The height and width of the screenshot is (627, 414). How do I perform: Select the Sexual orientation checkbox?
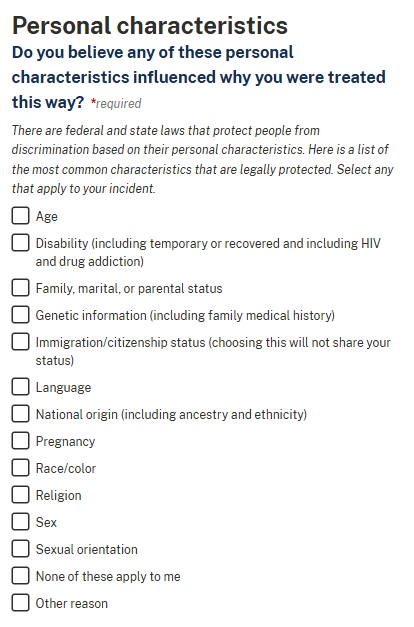tap(20, 549)
